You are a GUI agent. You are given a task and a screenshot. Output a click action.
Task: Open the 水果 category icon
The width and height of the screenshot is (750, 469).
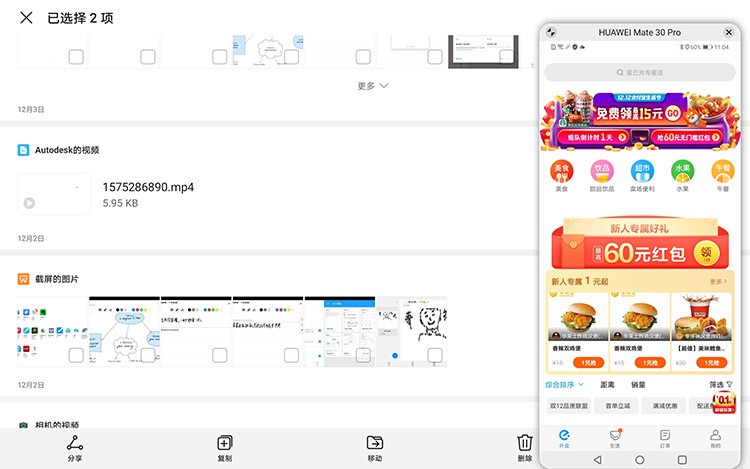click(682, 171)
